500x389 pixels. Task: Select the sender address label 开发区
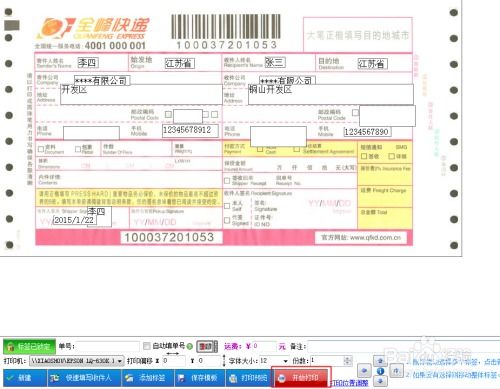[141, 95]
